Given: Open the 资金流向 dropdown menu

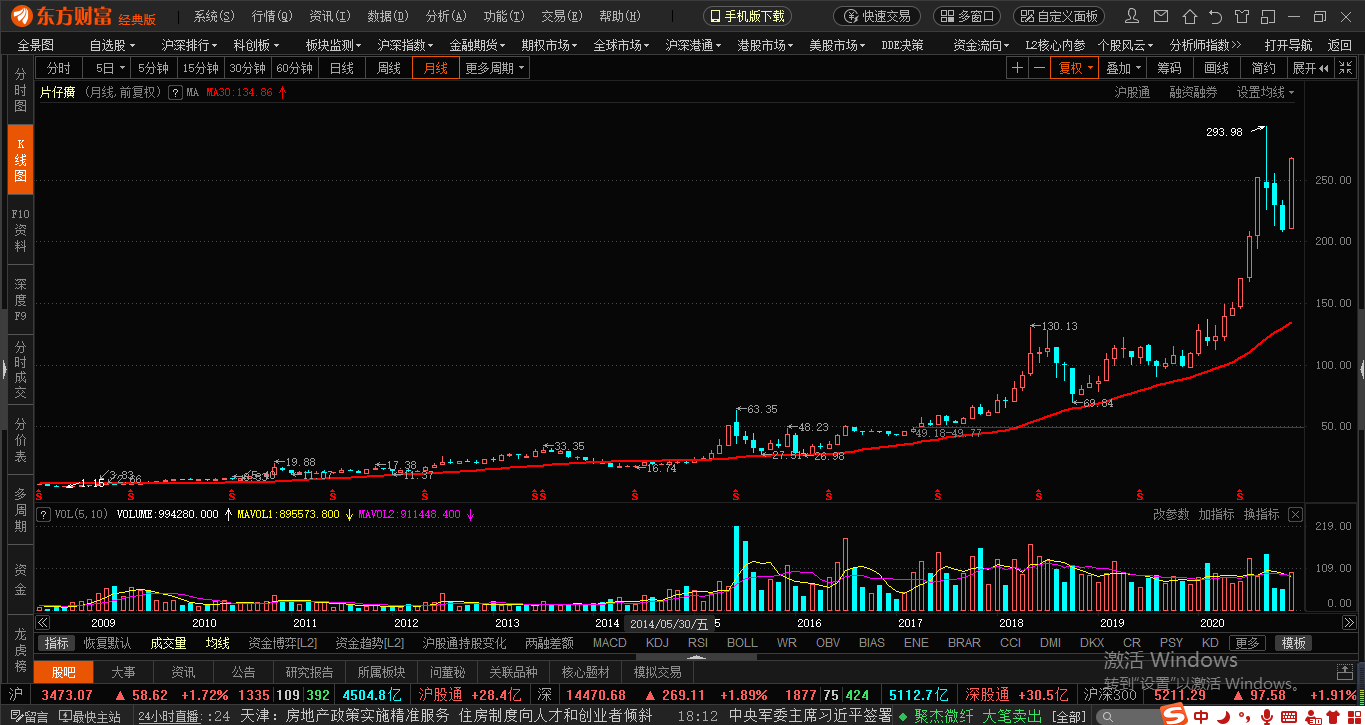Looking at the screenshot, I should (980, 45).
